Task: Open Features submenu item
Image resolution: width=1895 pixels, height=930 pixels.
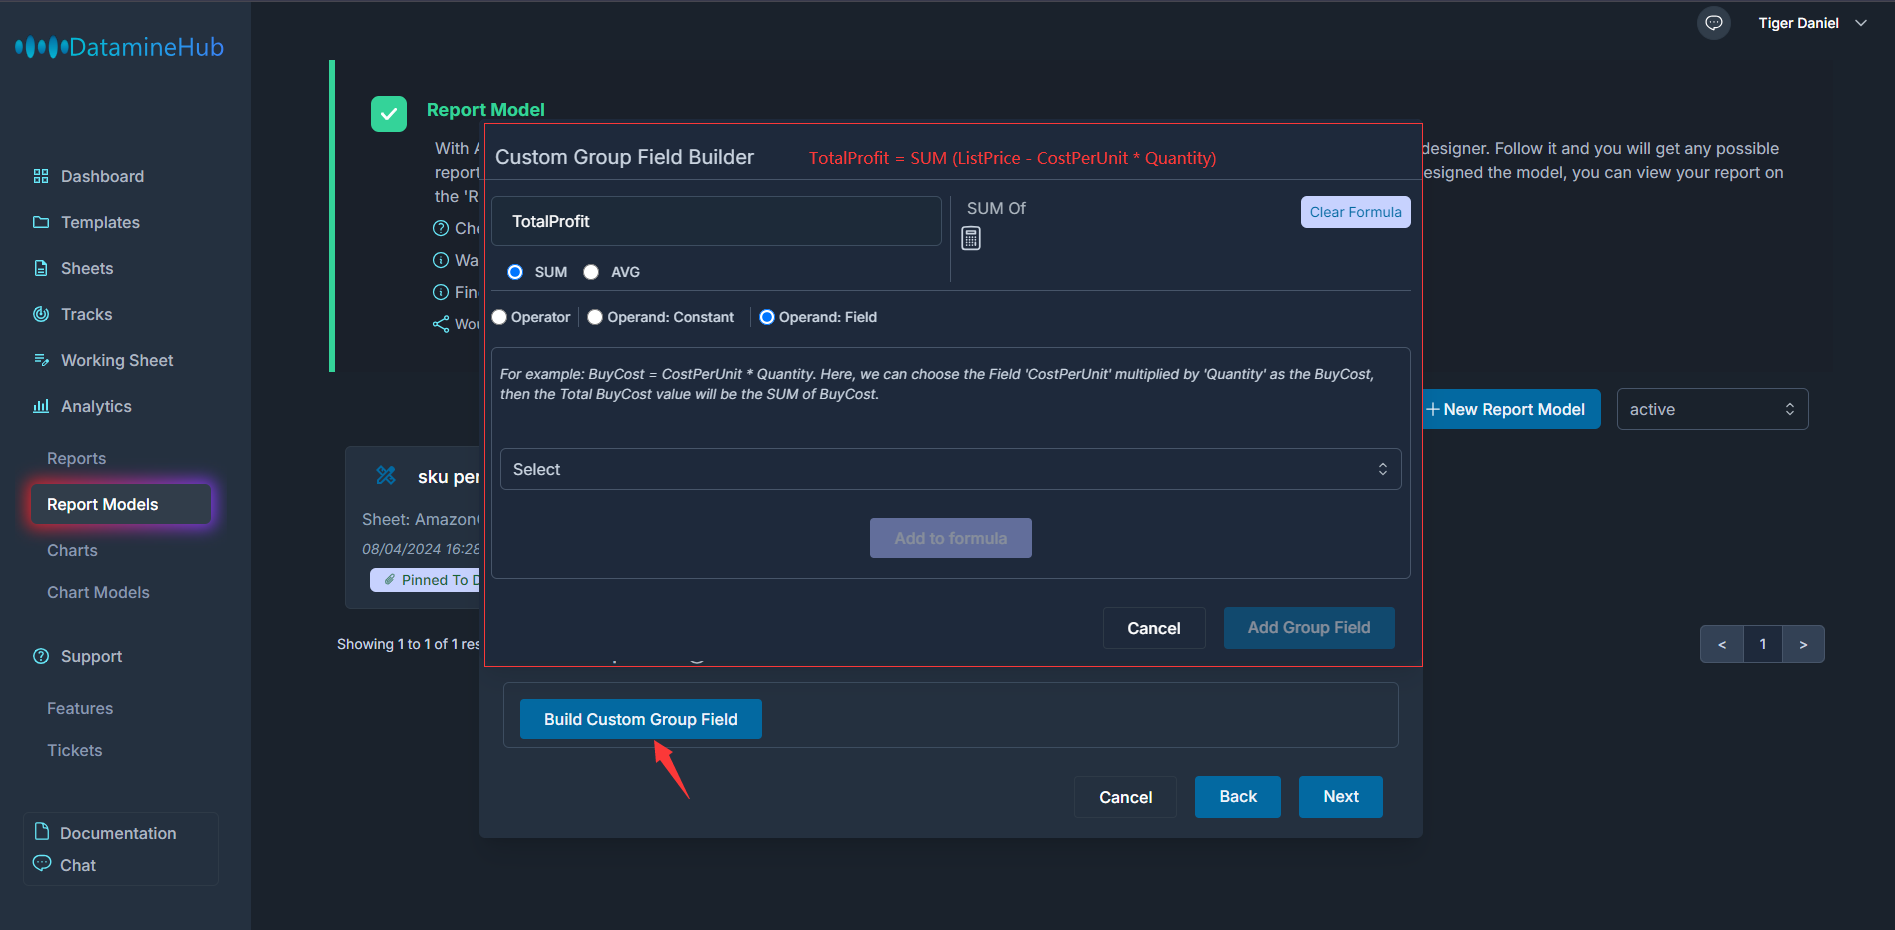Action: [80, 708]
